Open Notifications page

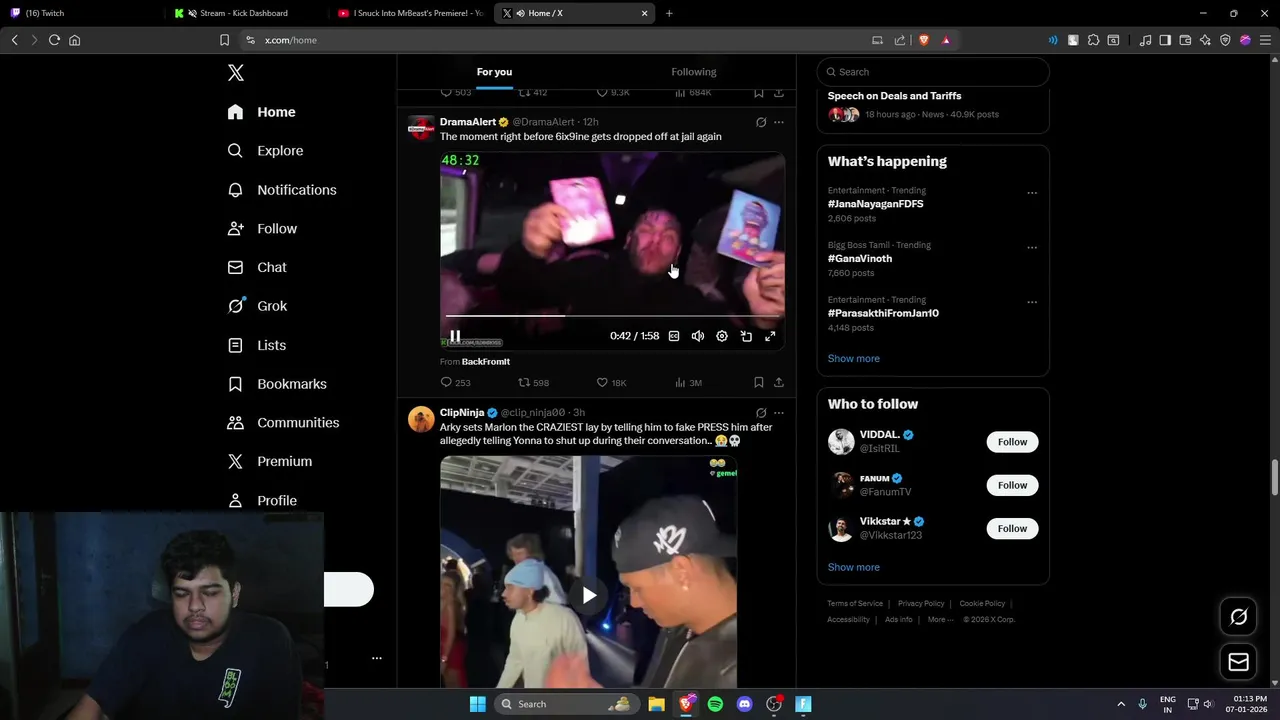[x=282, y=190]
